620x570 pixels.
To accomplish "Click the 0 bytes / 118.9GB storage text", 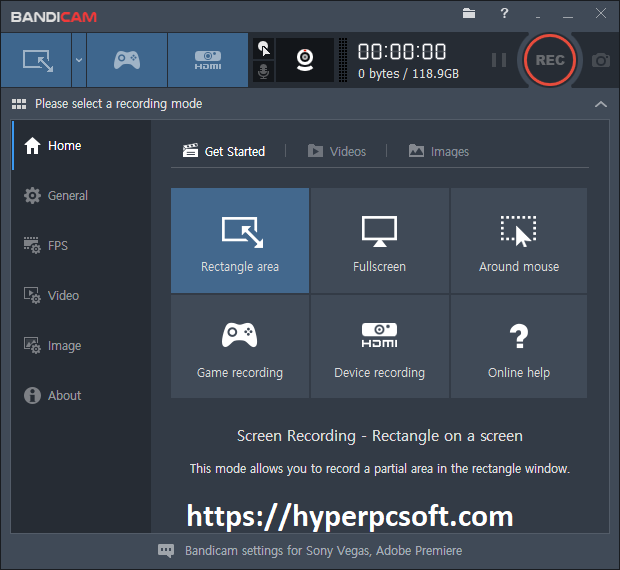I will pyautogui.click(x=408, y=74).
